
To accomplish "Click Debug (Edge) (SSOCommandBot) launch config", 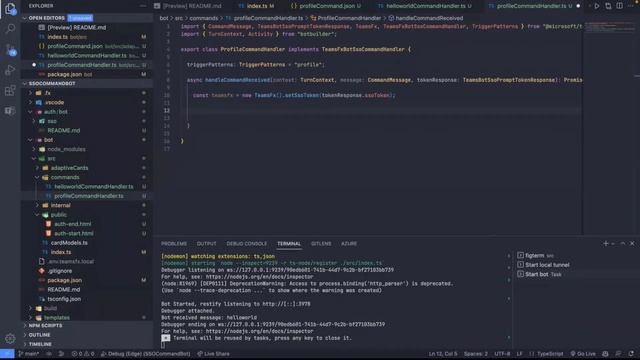I will point(145,354).
